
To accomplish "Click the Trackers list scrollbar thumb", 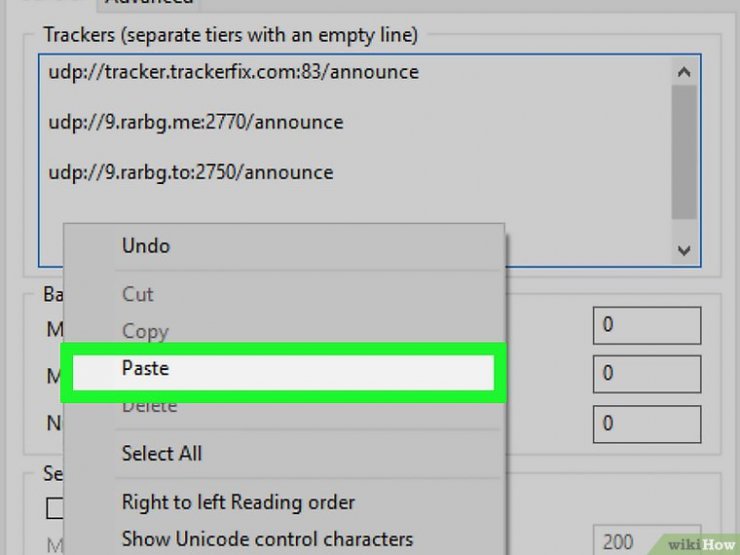I will pyautogui.click(x=684, y=152).
